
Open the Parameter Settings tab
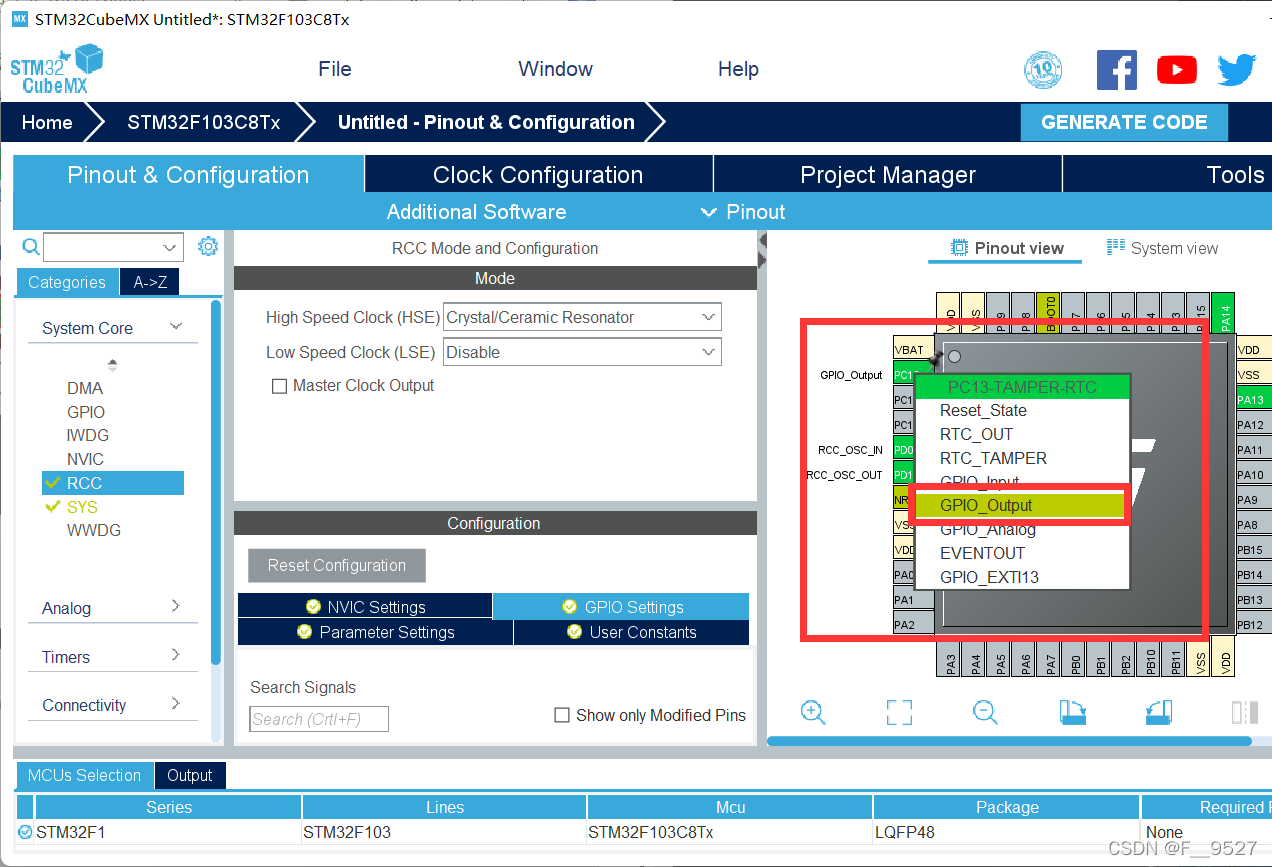tap(375, 632)
